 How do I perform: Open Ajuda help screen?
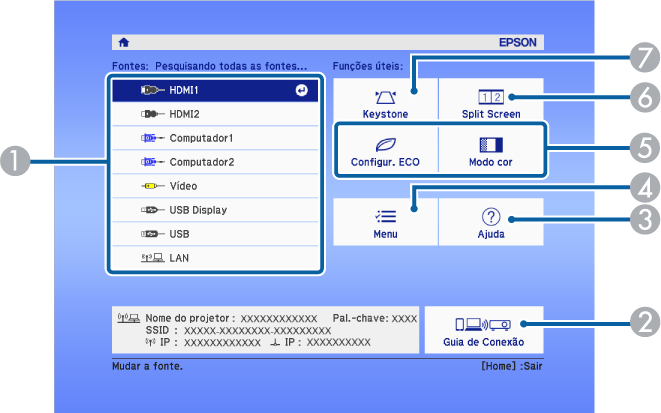point(491,222)
